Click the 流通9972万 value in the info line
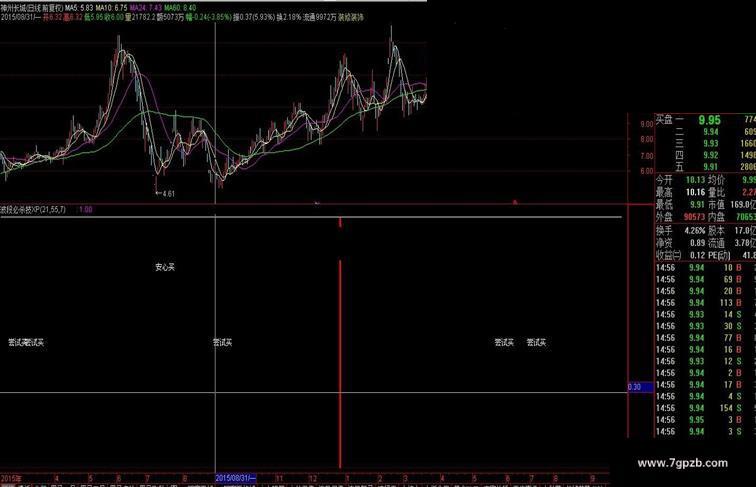Image resolution: width=756 pixels, height=487 pixels. tap(319, 17)
